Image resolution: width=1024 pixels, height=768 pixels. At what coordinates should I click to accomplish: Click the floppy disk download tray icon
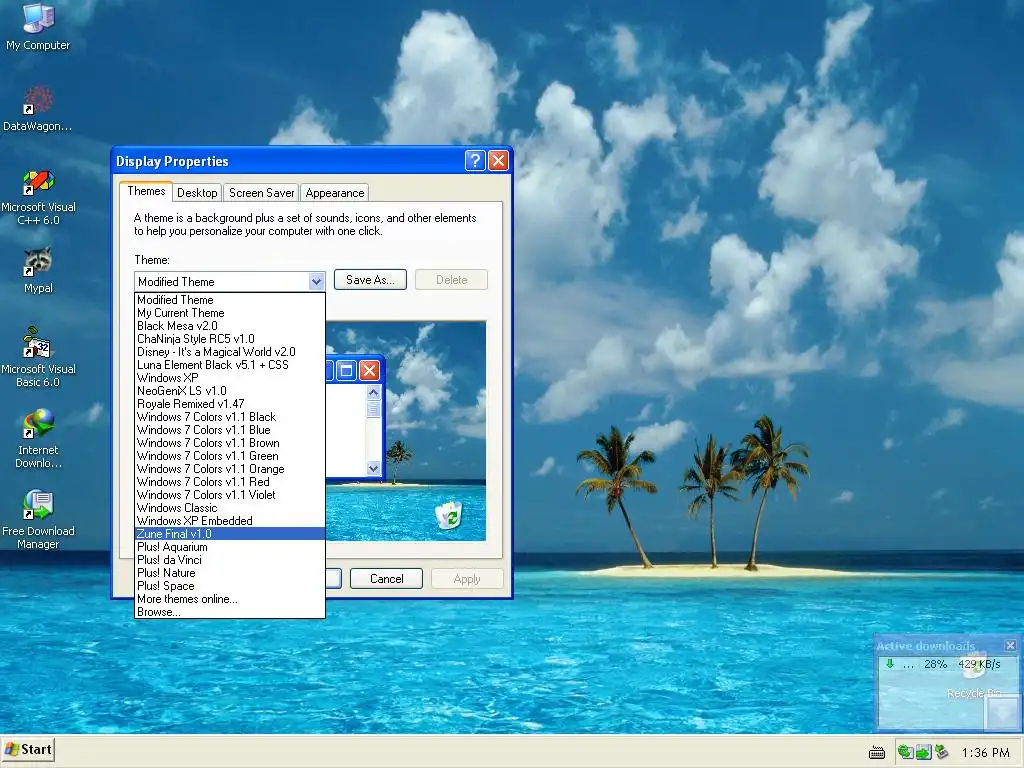pyautogui.click(x=923, y=752)
